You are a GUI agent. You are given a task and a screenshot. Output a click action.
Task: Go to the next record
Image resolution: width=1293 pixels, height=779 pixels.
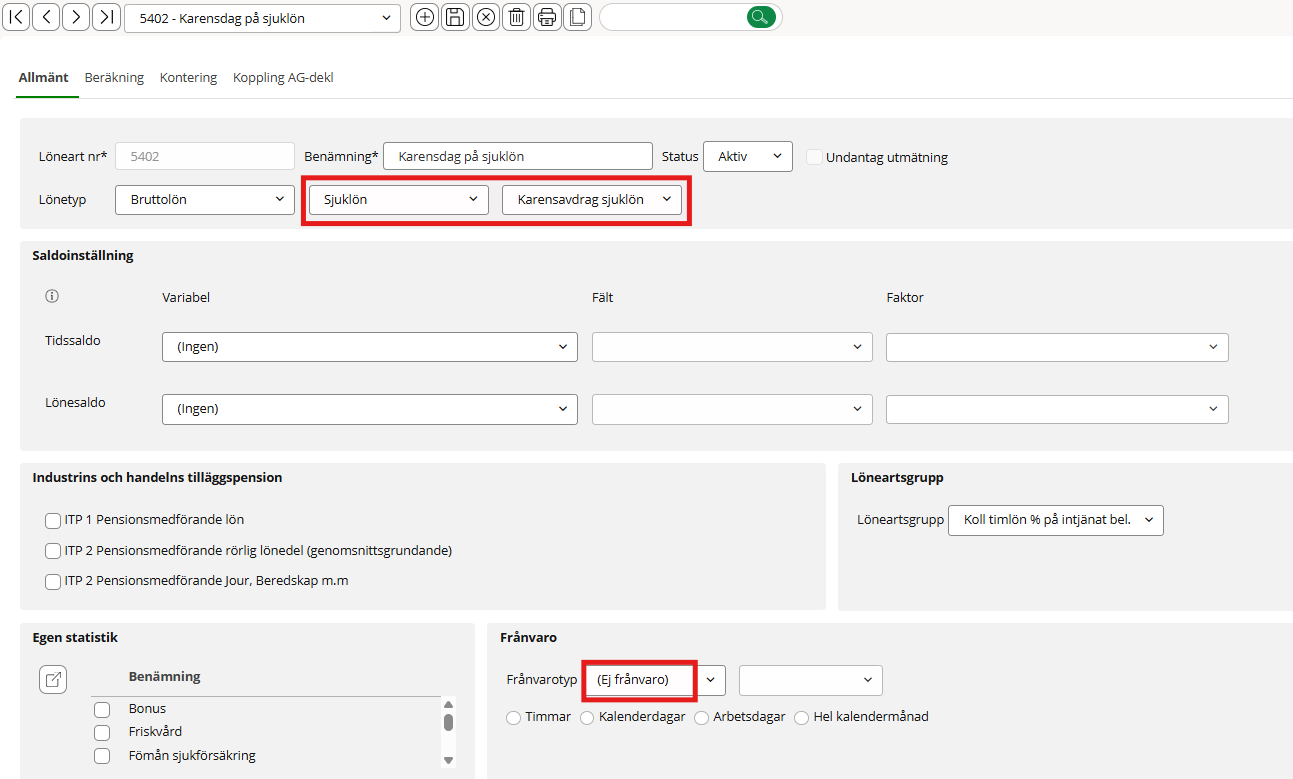tap(76, 17)
